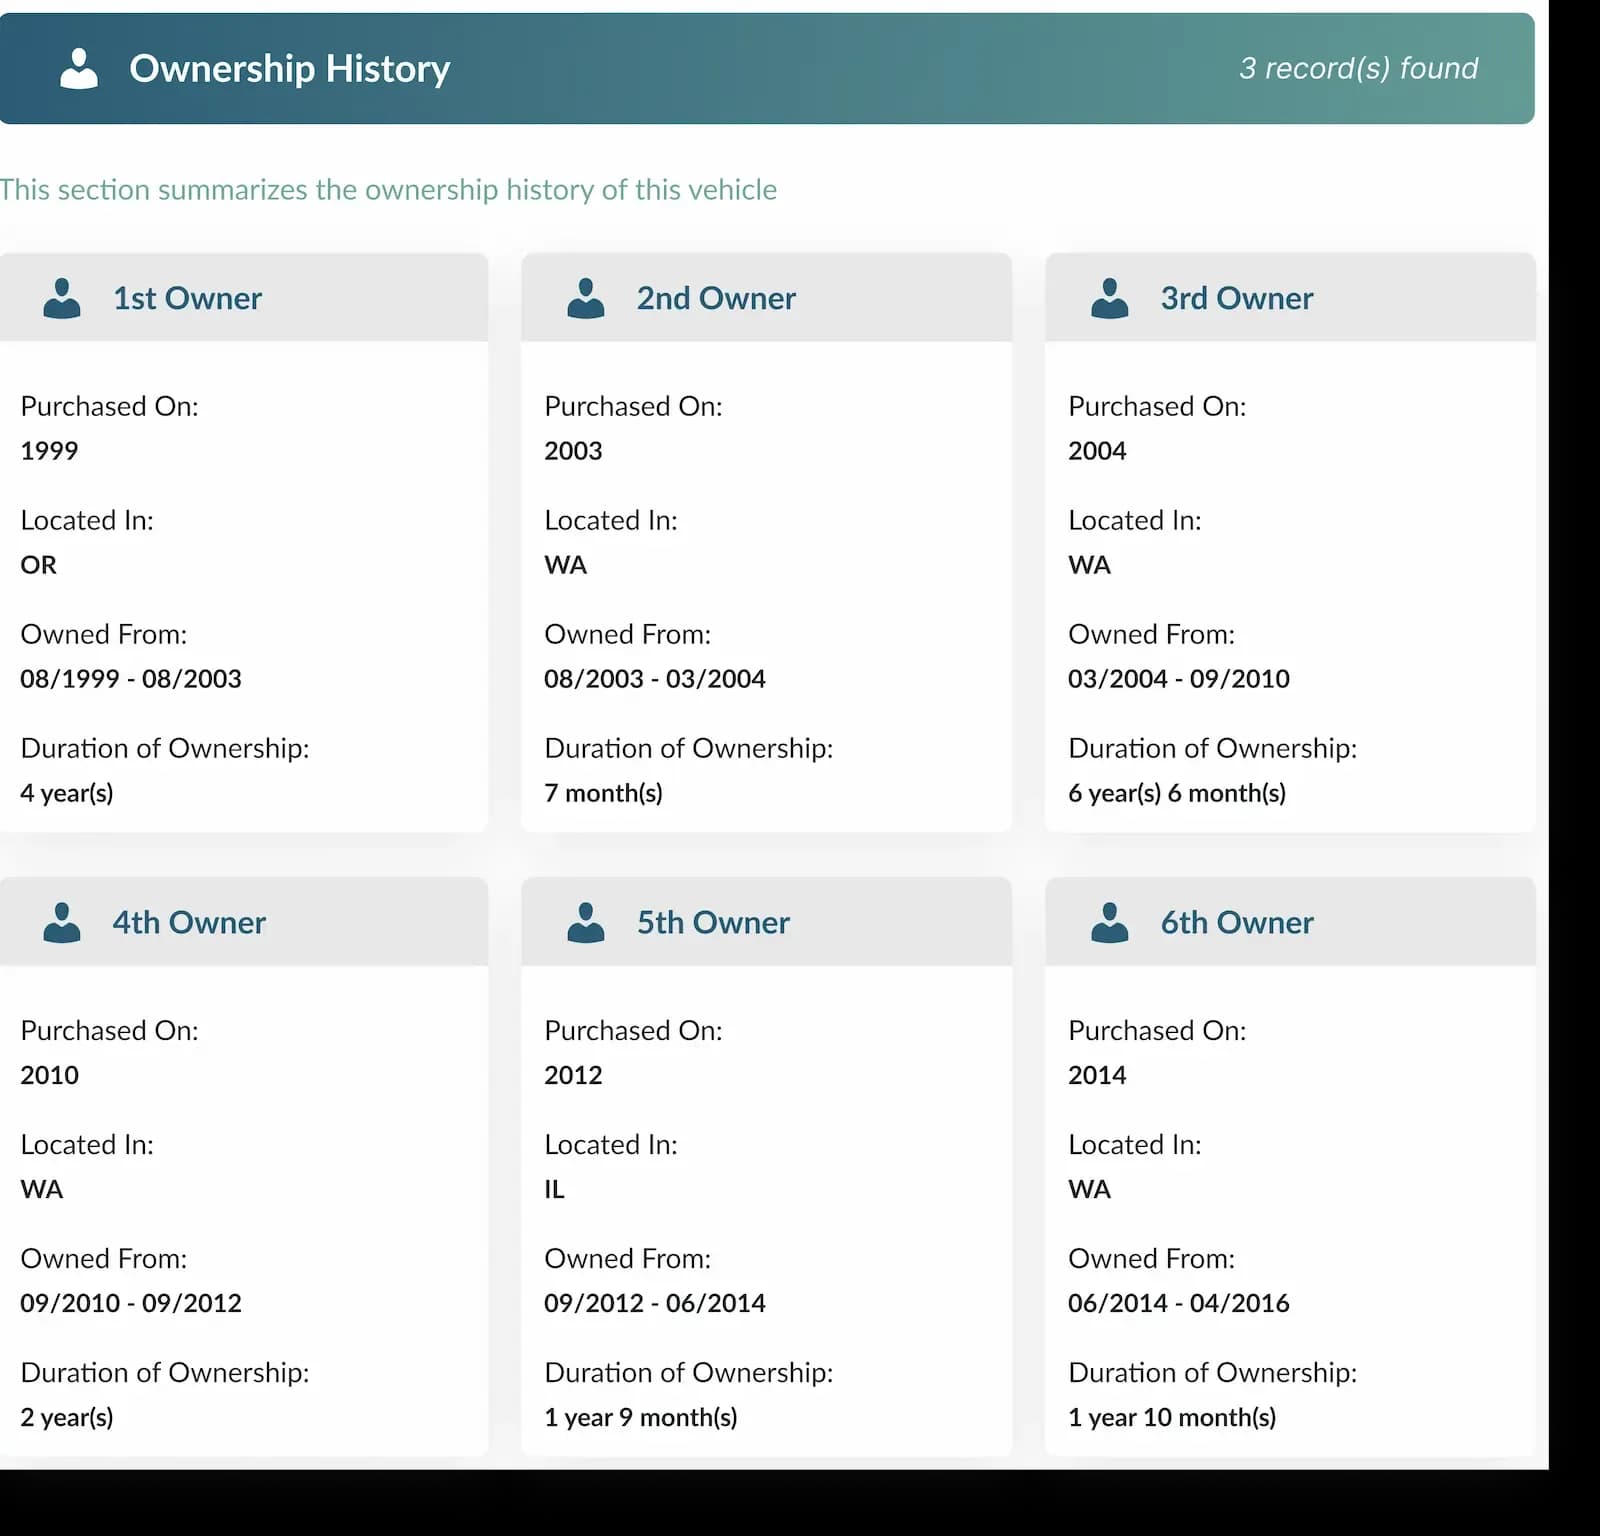Switch to the Ownership History tab
The width and height of the screenshot is (1600, 1536).
tap(290, 67)
